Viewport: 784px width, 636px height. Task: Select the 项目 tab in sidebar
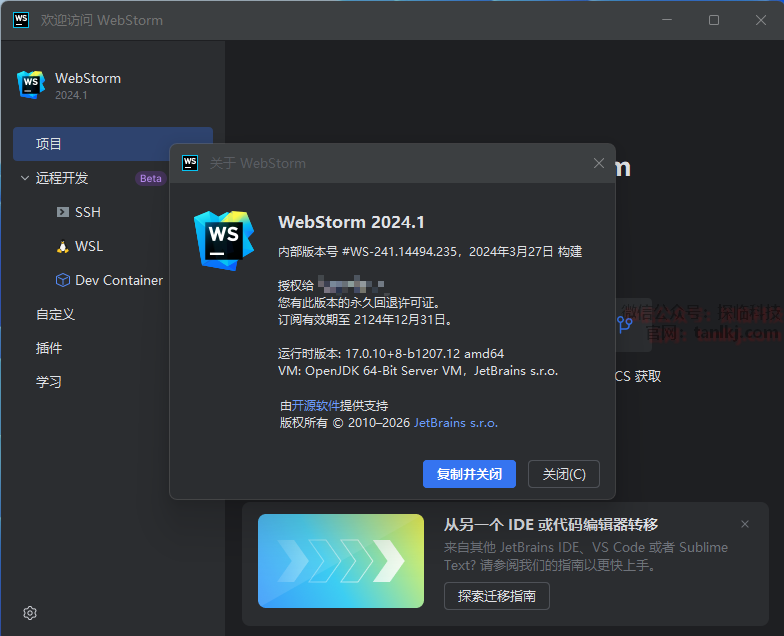pos(112,144)
